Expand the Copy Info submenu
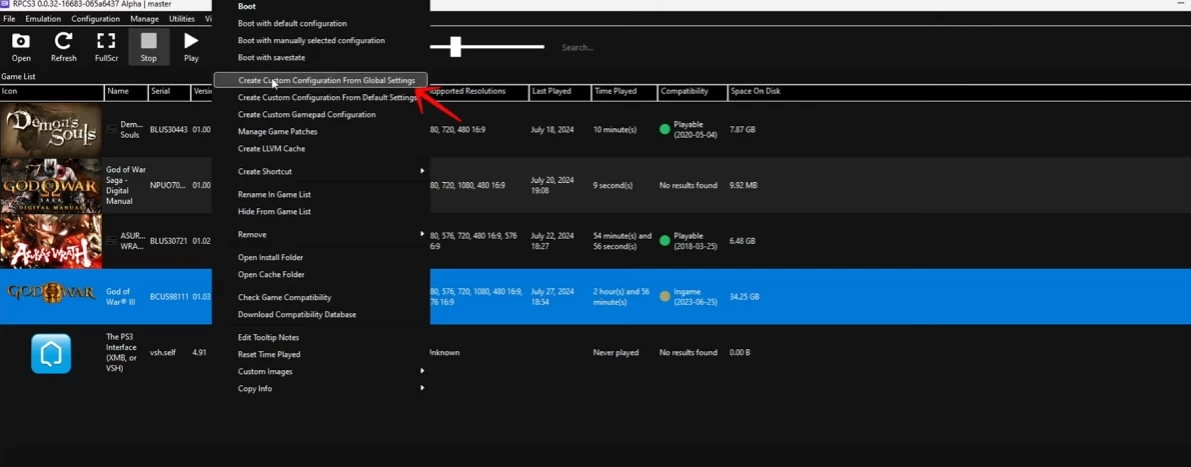This screenshot has height=467, width=1191. click(x=330, y=389)
